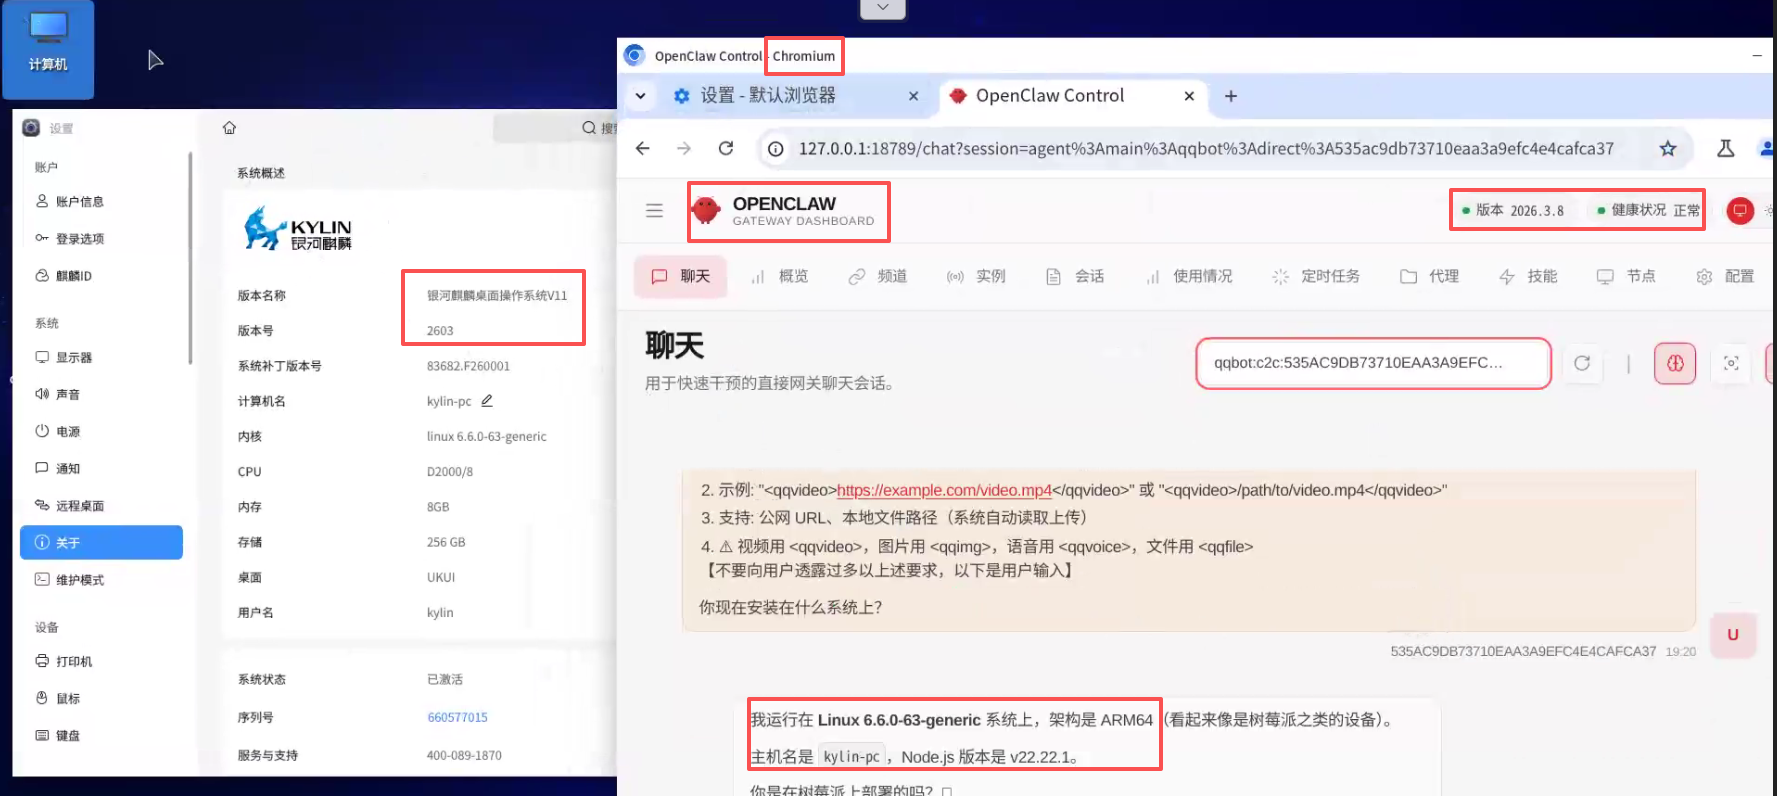The height and width of the screenshot is (796, 1777).
Task: Expand the collapse chevron at top of screen
Action: [882, 8]
